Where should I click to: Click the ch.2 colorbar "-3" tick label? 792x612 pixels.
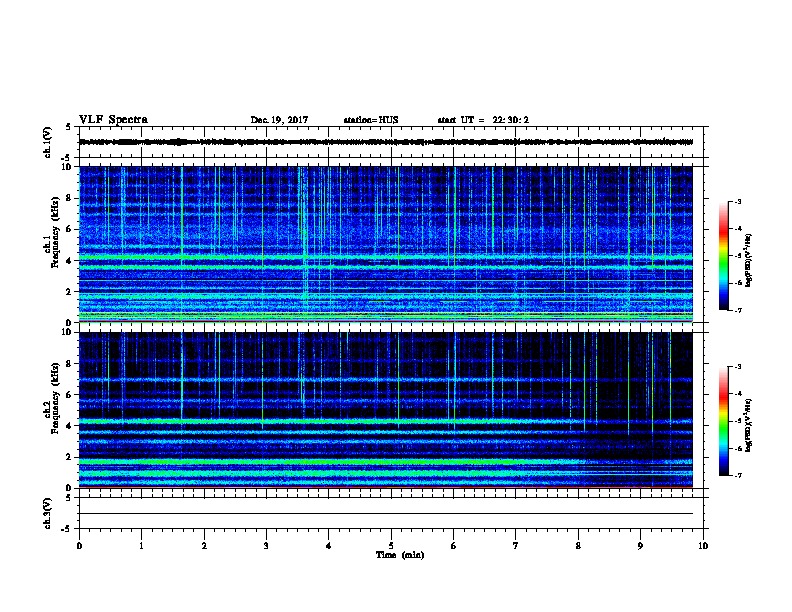[737, 367]
